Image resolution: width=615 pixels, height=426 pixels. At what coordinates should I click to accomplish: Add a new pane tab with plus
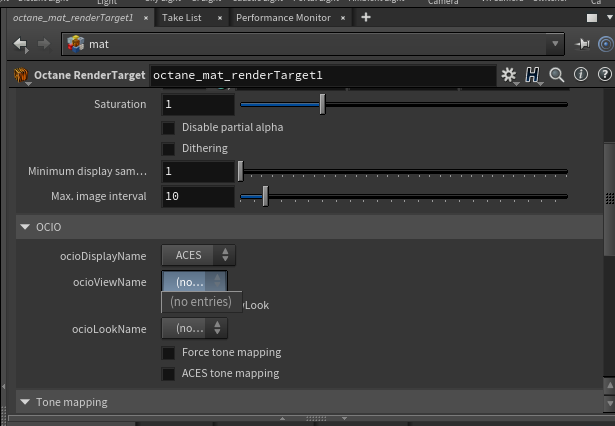pyautogui.click(x=366, y=17)
